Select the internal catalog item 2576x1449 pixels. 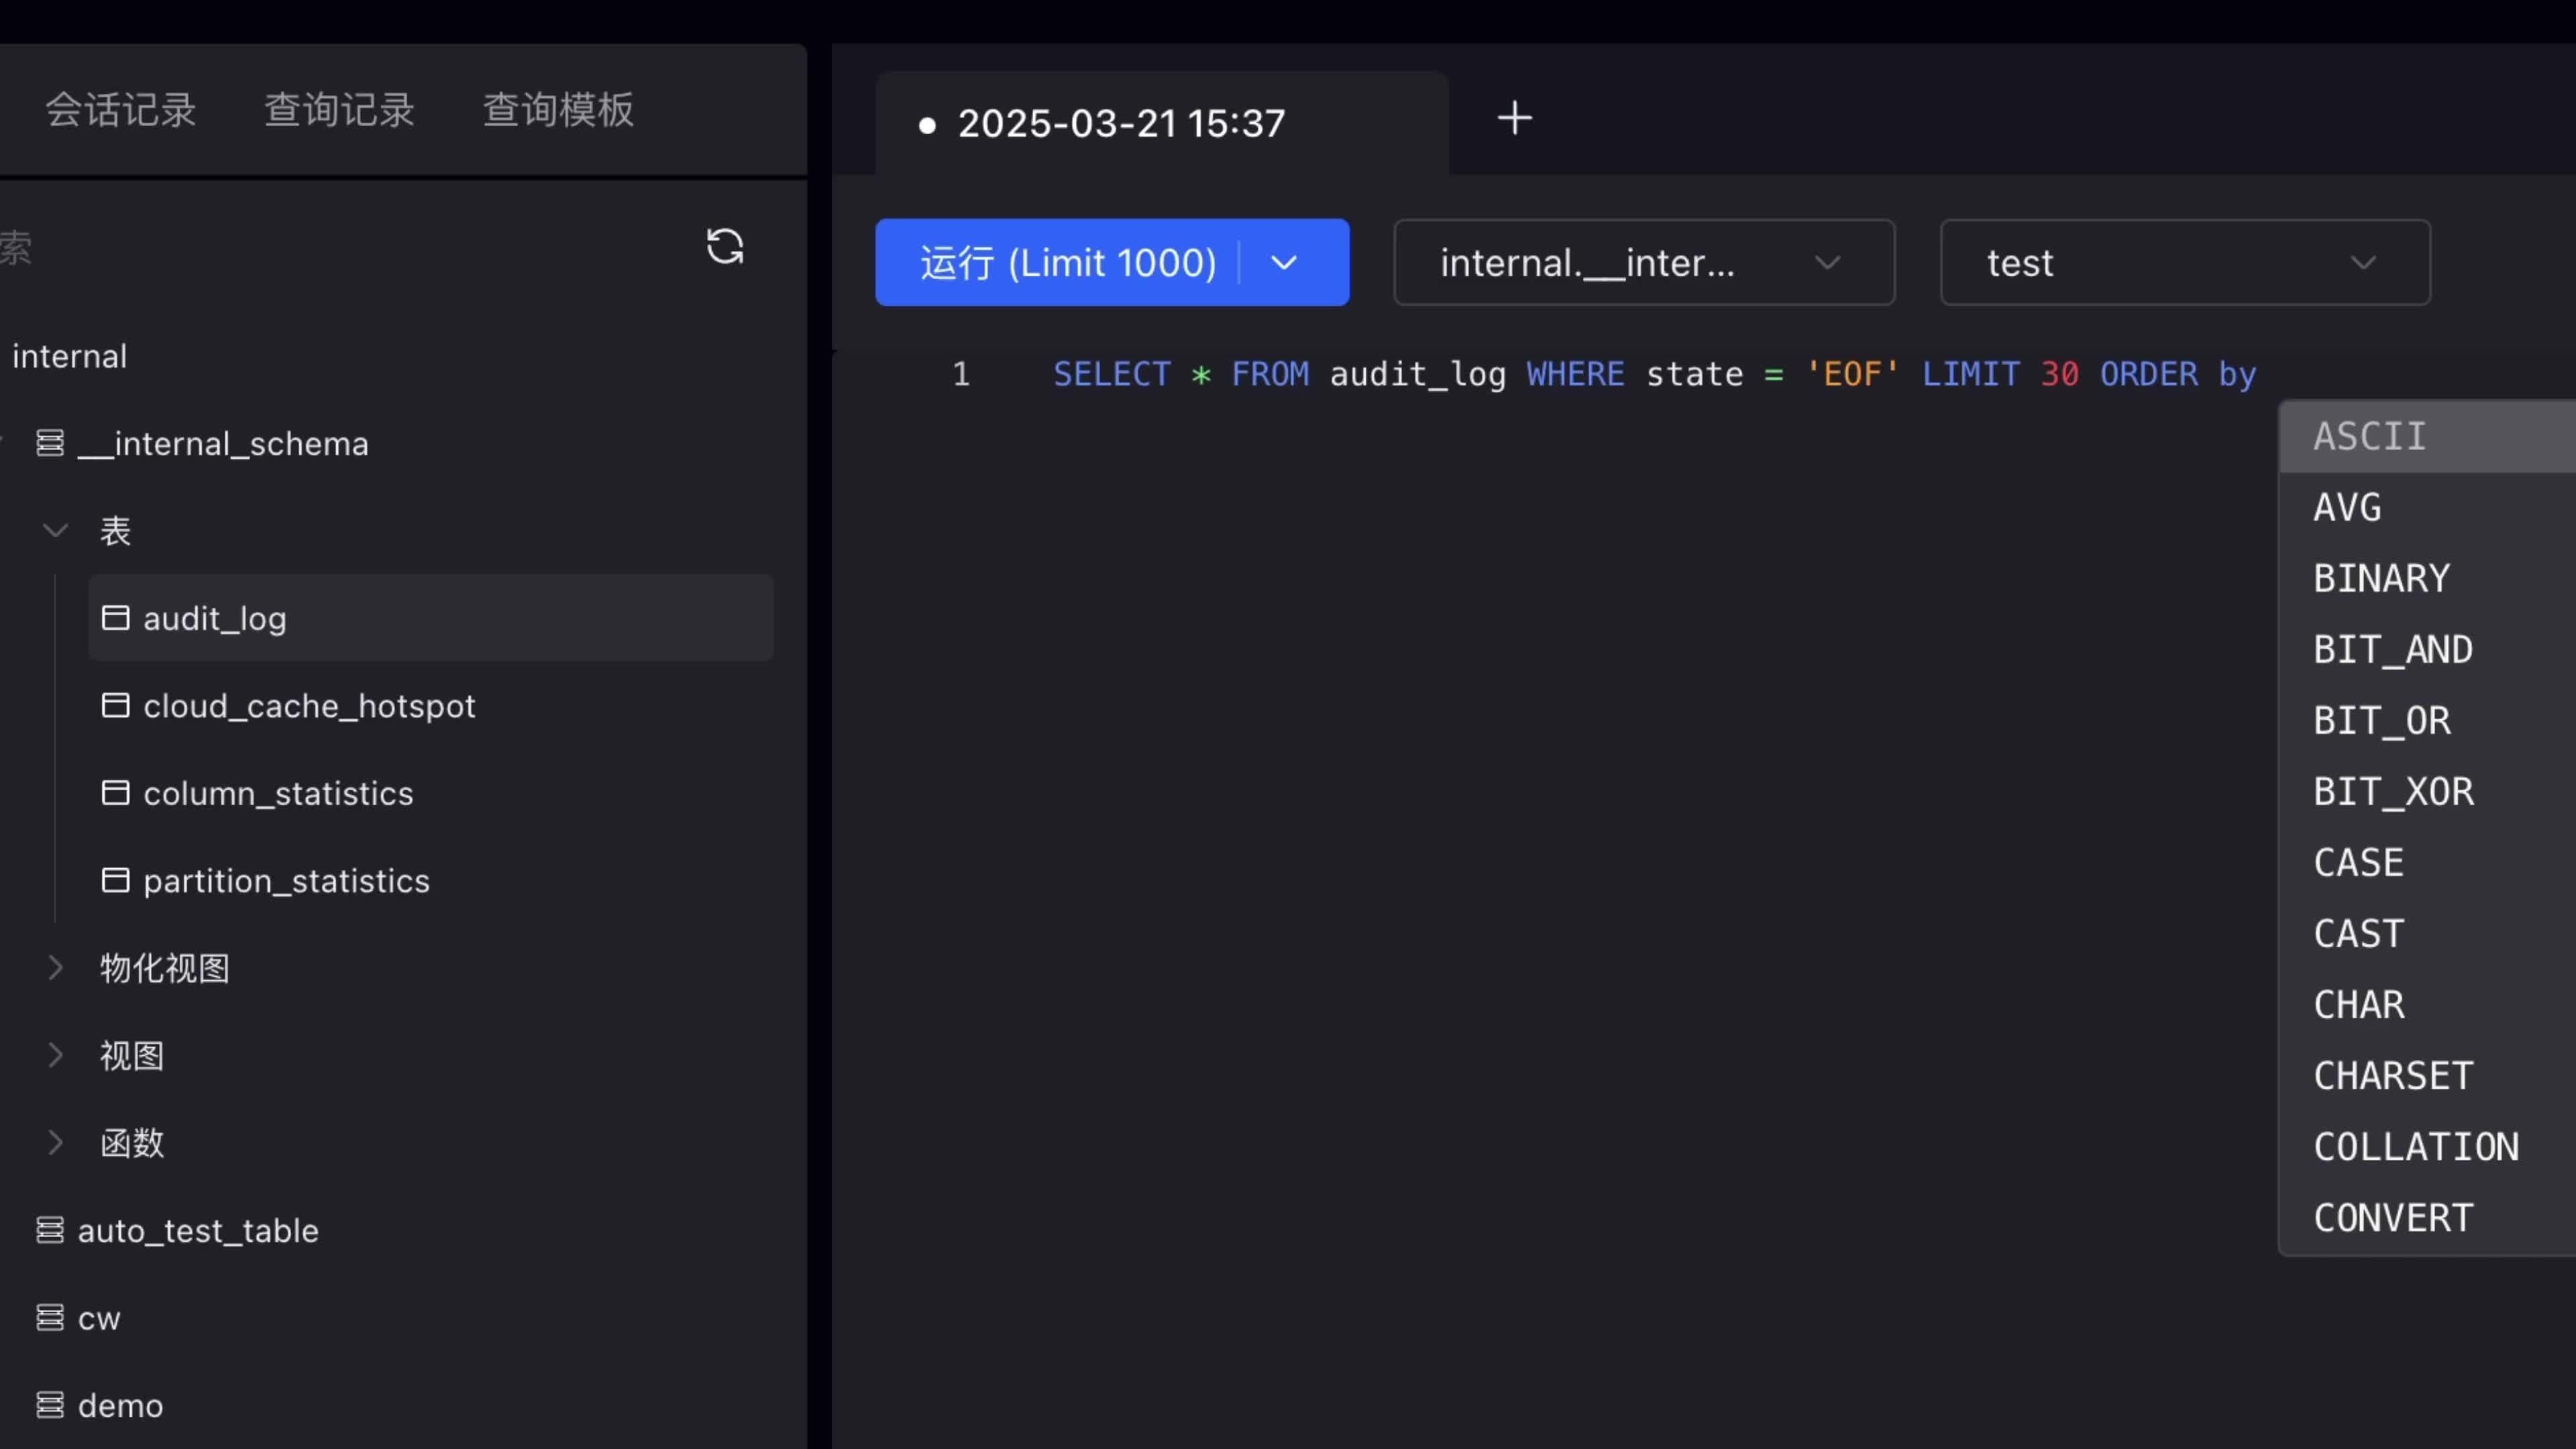click(69, 356)
